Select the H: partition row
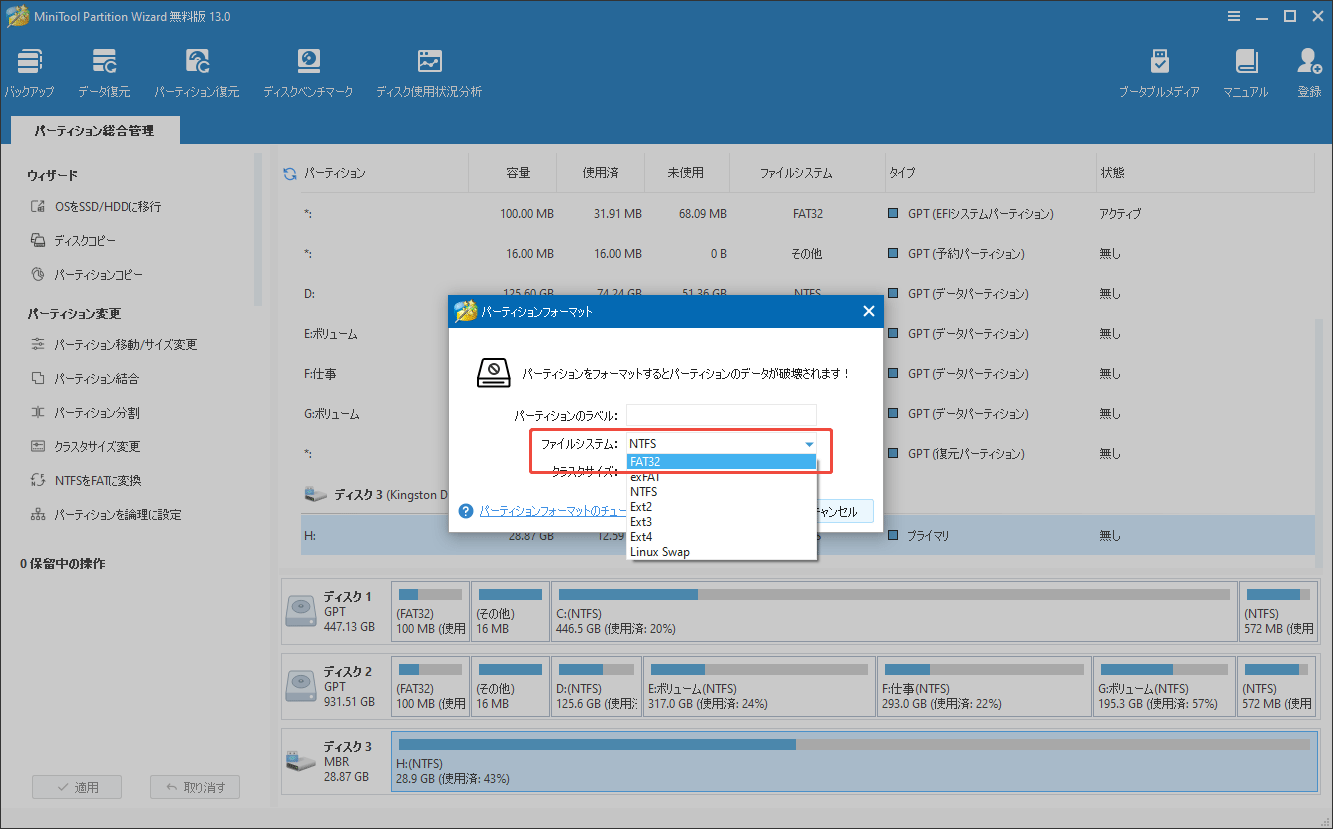Screen dimensions: 1333x829 [x=808, y=536]
